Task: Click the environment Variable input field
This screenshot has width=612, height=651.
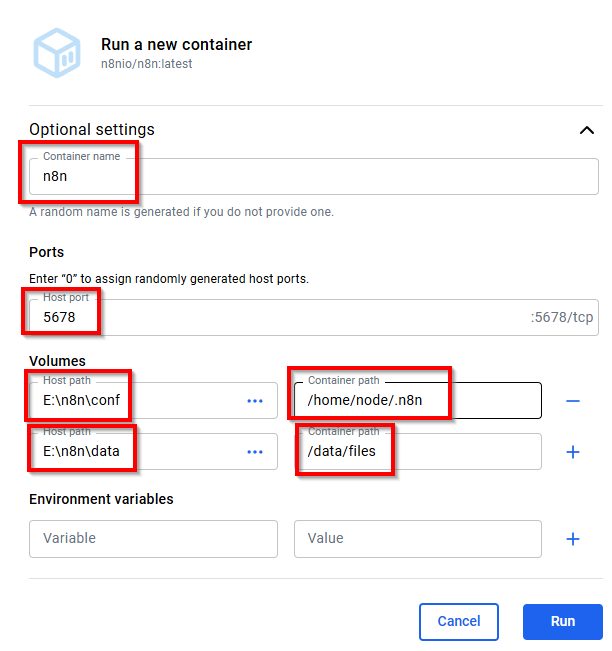Action: [x=153, y=538]
